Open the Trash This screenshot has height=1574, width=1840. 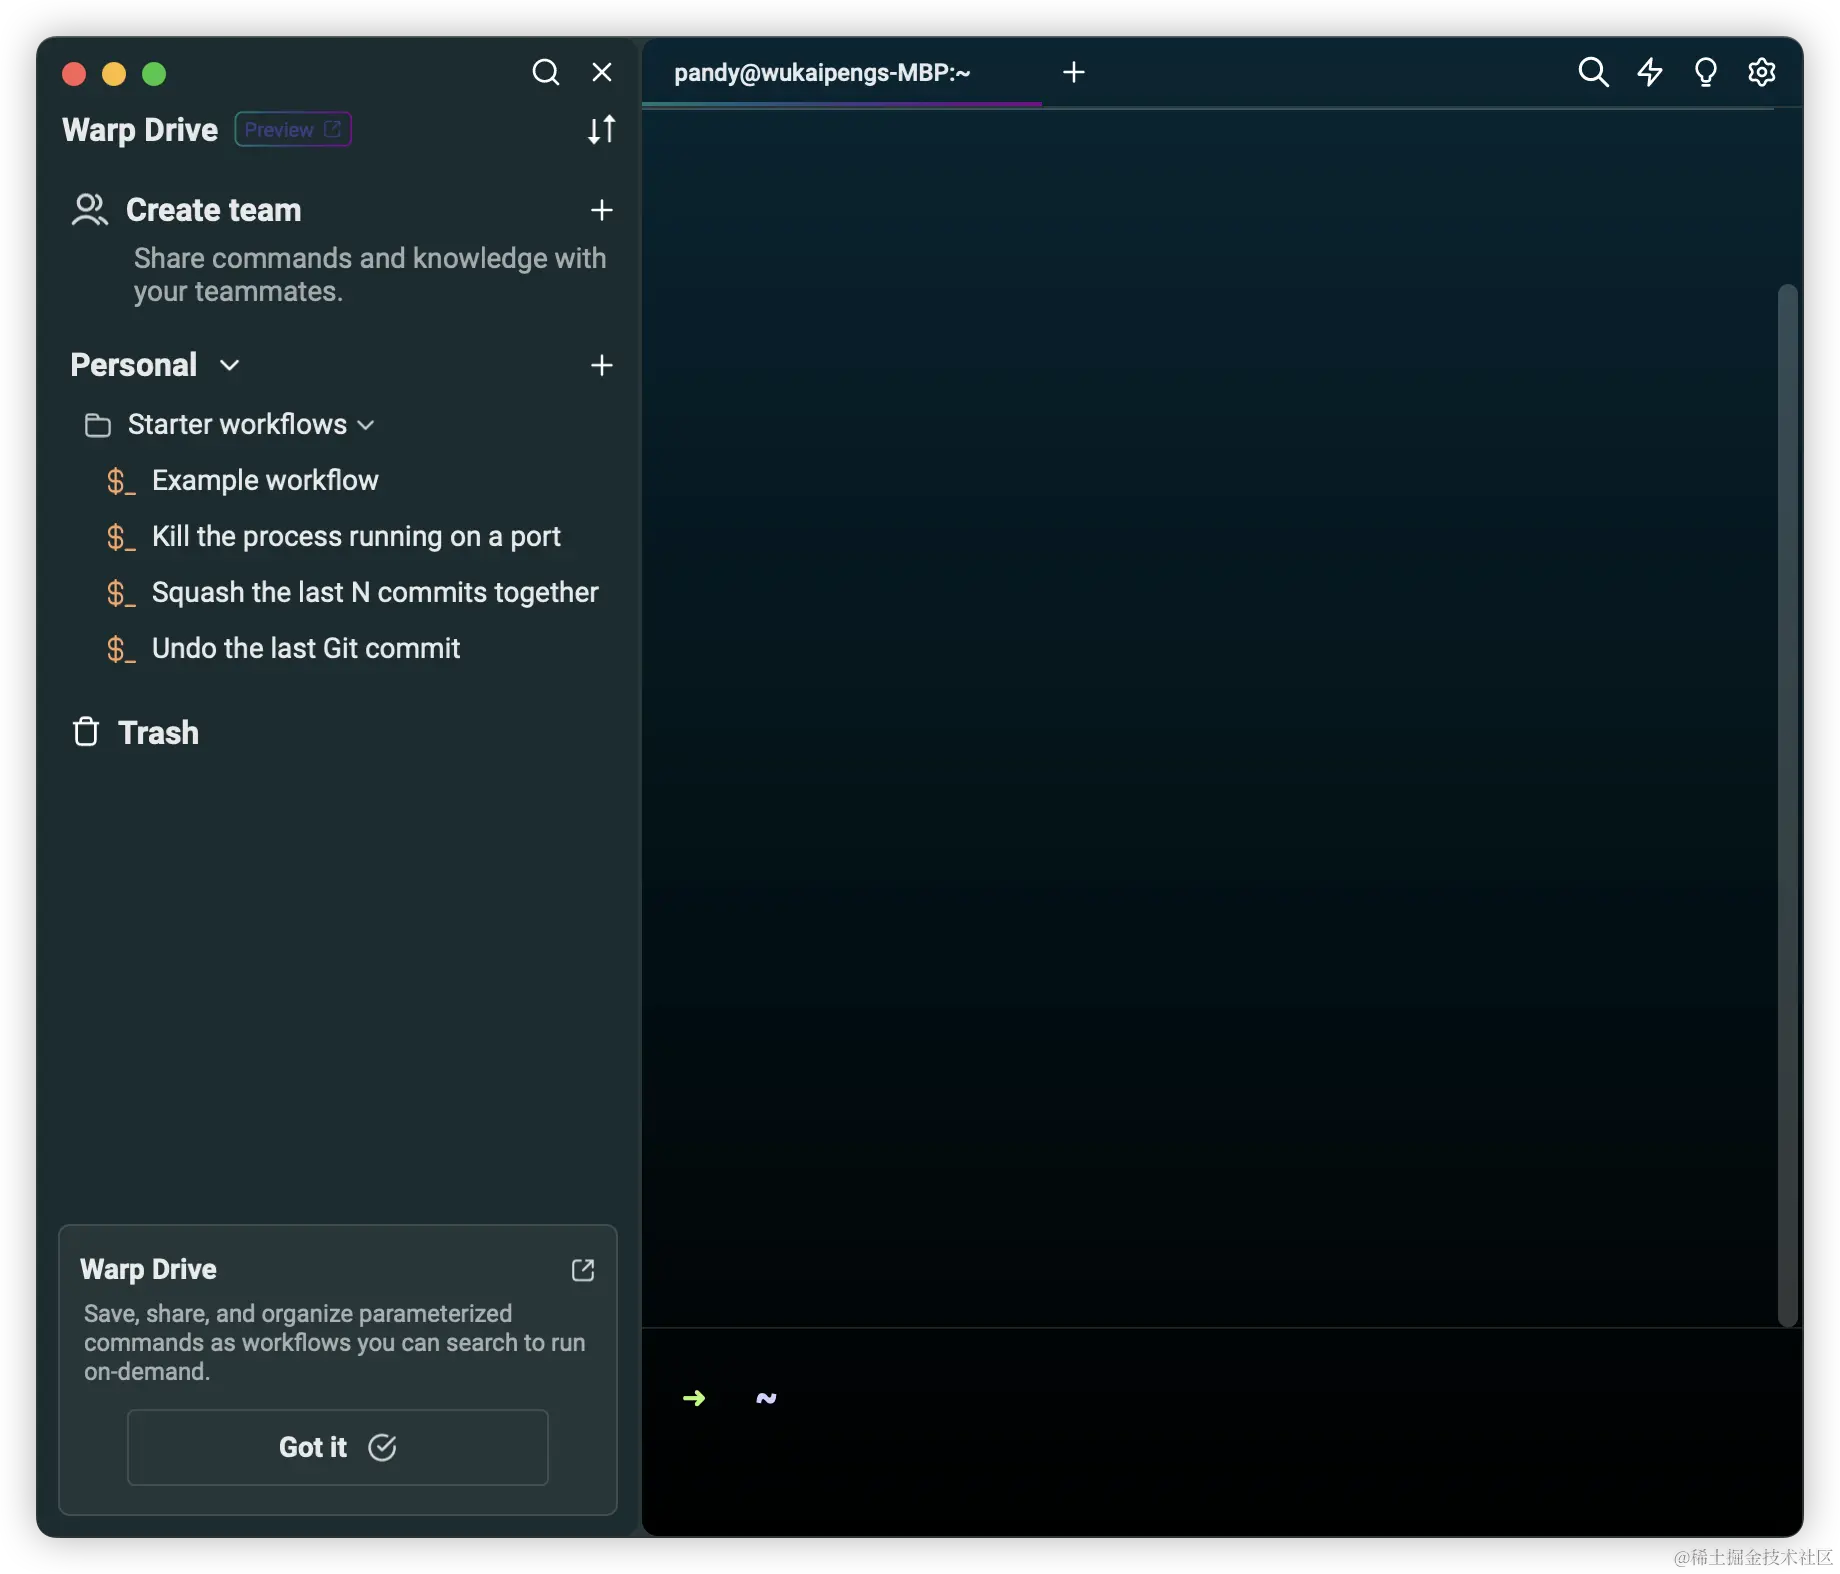(158, 732)
